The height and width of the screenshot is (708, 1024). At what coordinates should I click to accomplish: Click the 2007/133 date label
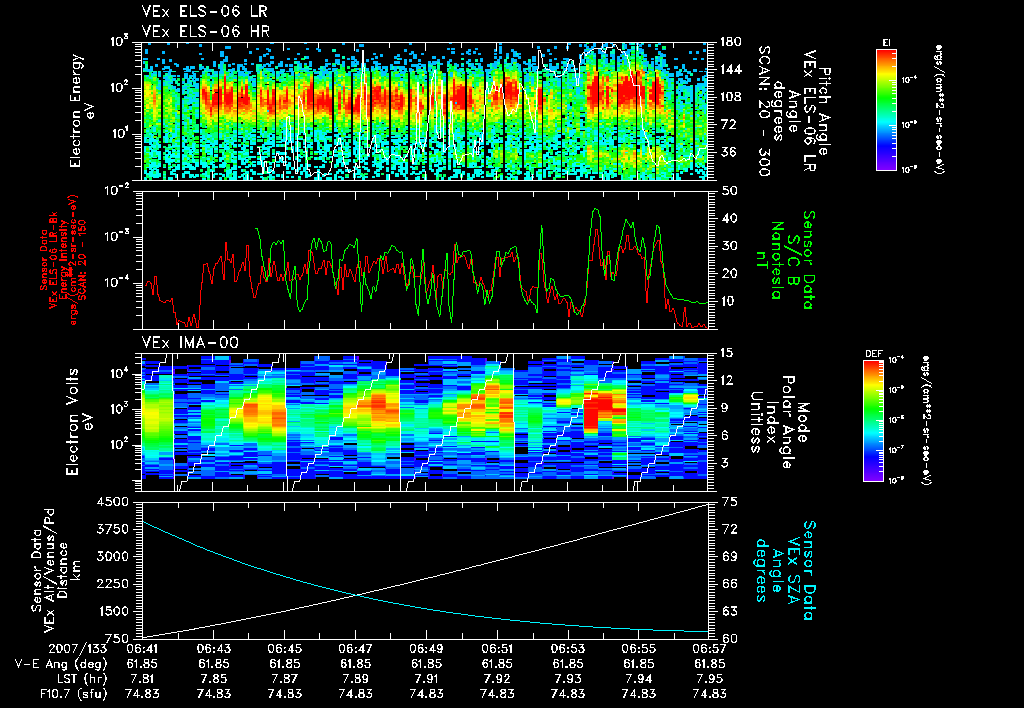[78, 648]
